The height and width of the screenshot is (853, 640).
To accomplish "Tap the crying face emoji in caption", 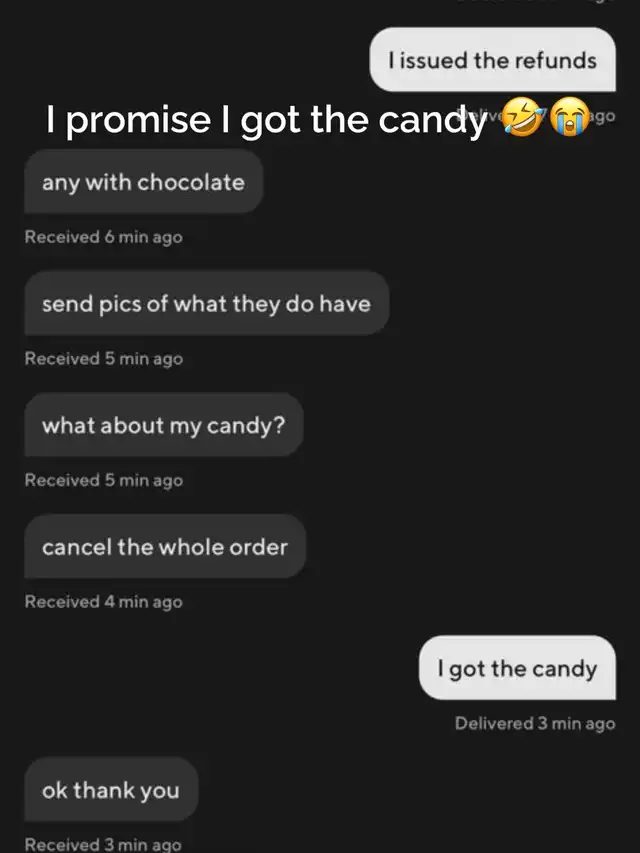I will 570,116.
